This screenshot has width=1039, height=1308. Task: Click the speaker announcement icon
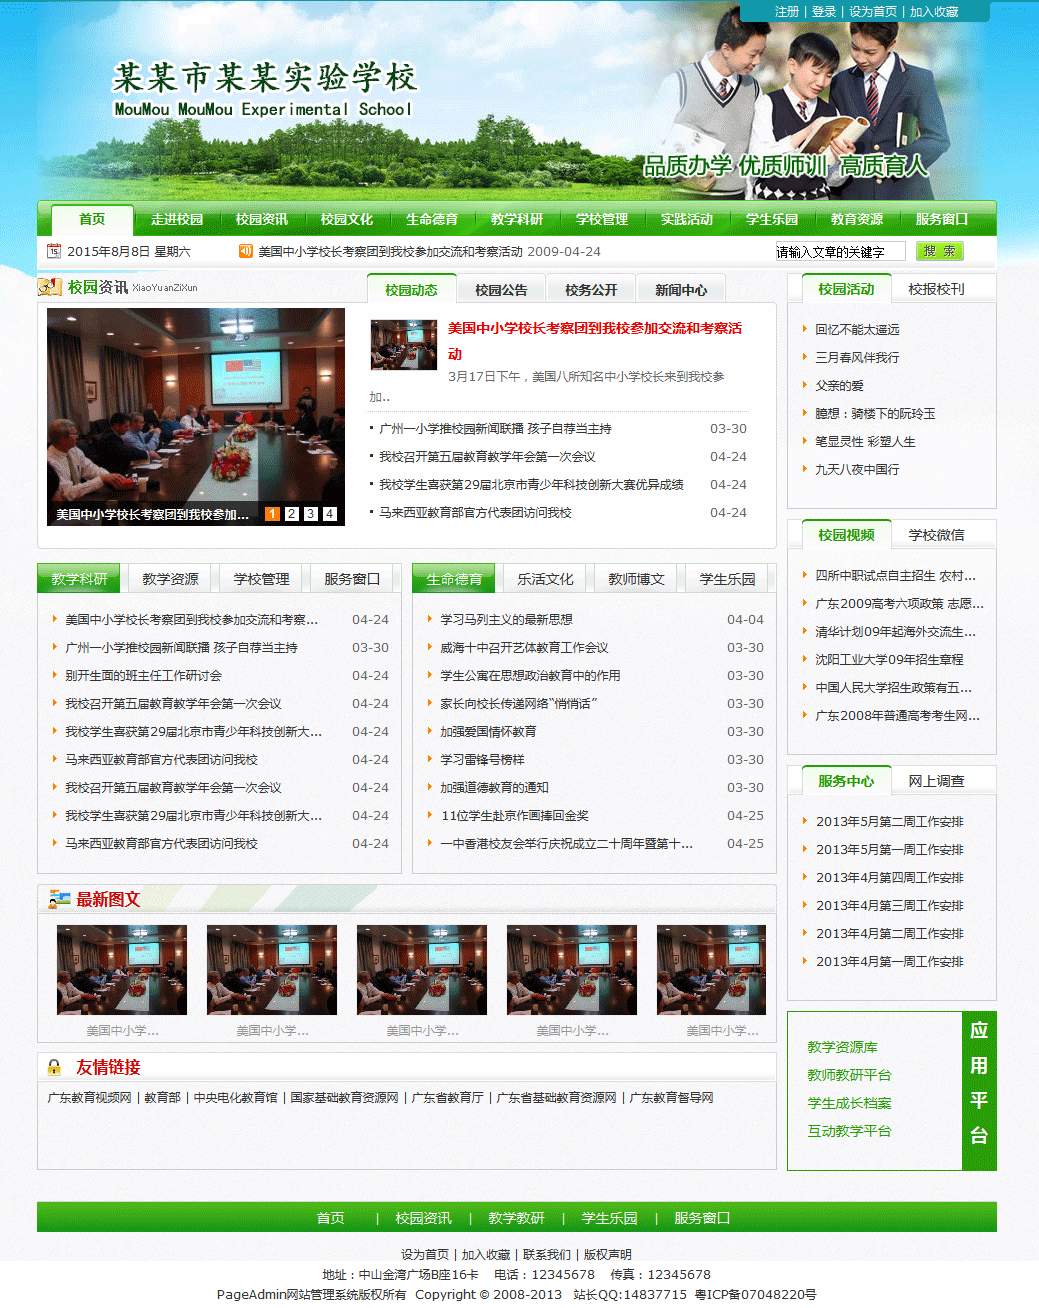click(245, 251)
